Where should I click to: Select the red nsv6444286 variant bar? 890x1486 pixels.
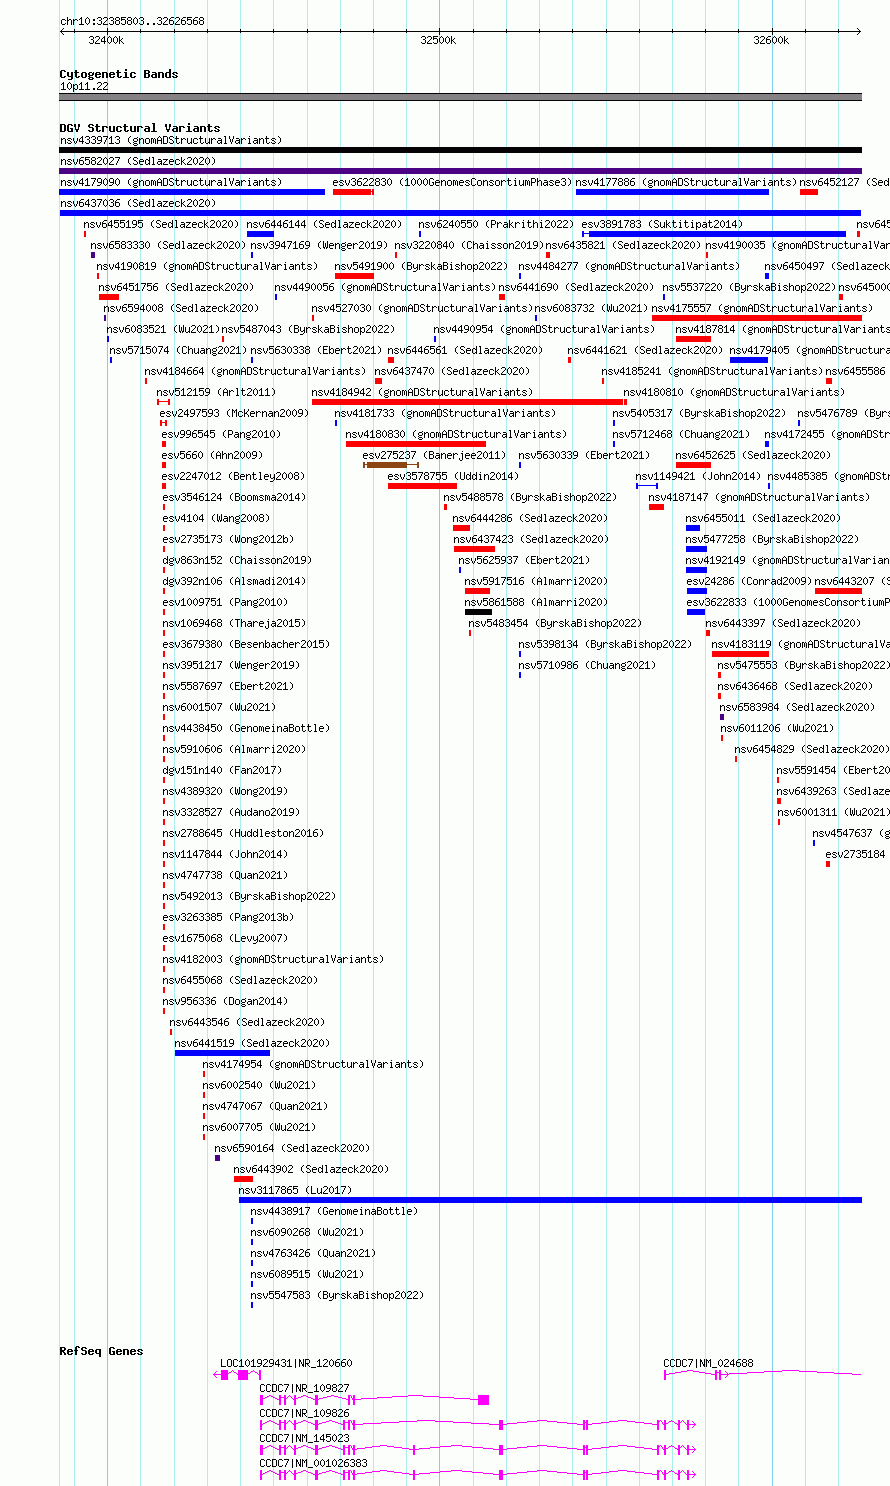[x=461, y=528]
